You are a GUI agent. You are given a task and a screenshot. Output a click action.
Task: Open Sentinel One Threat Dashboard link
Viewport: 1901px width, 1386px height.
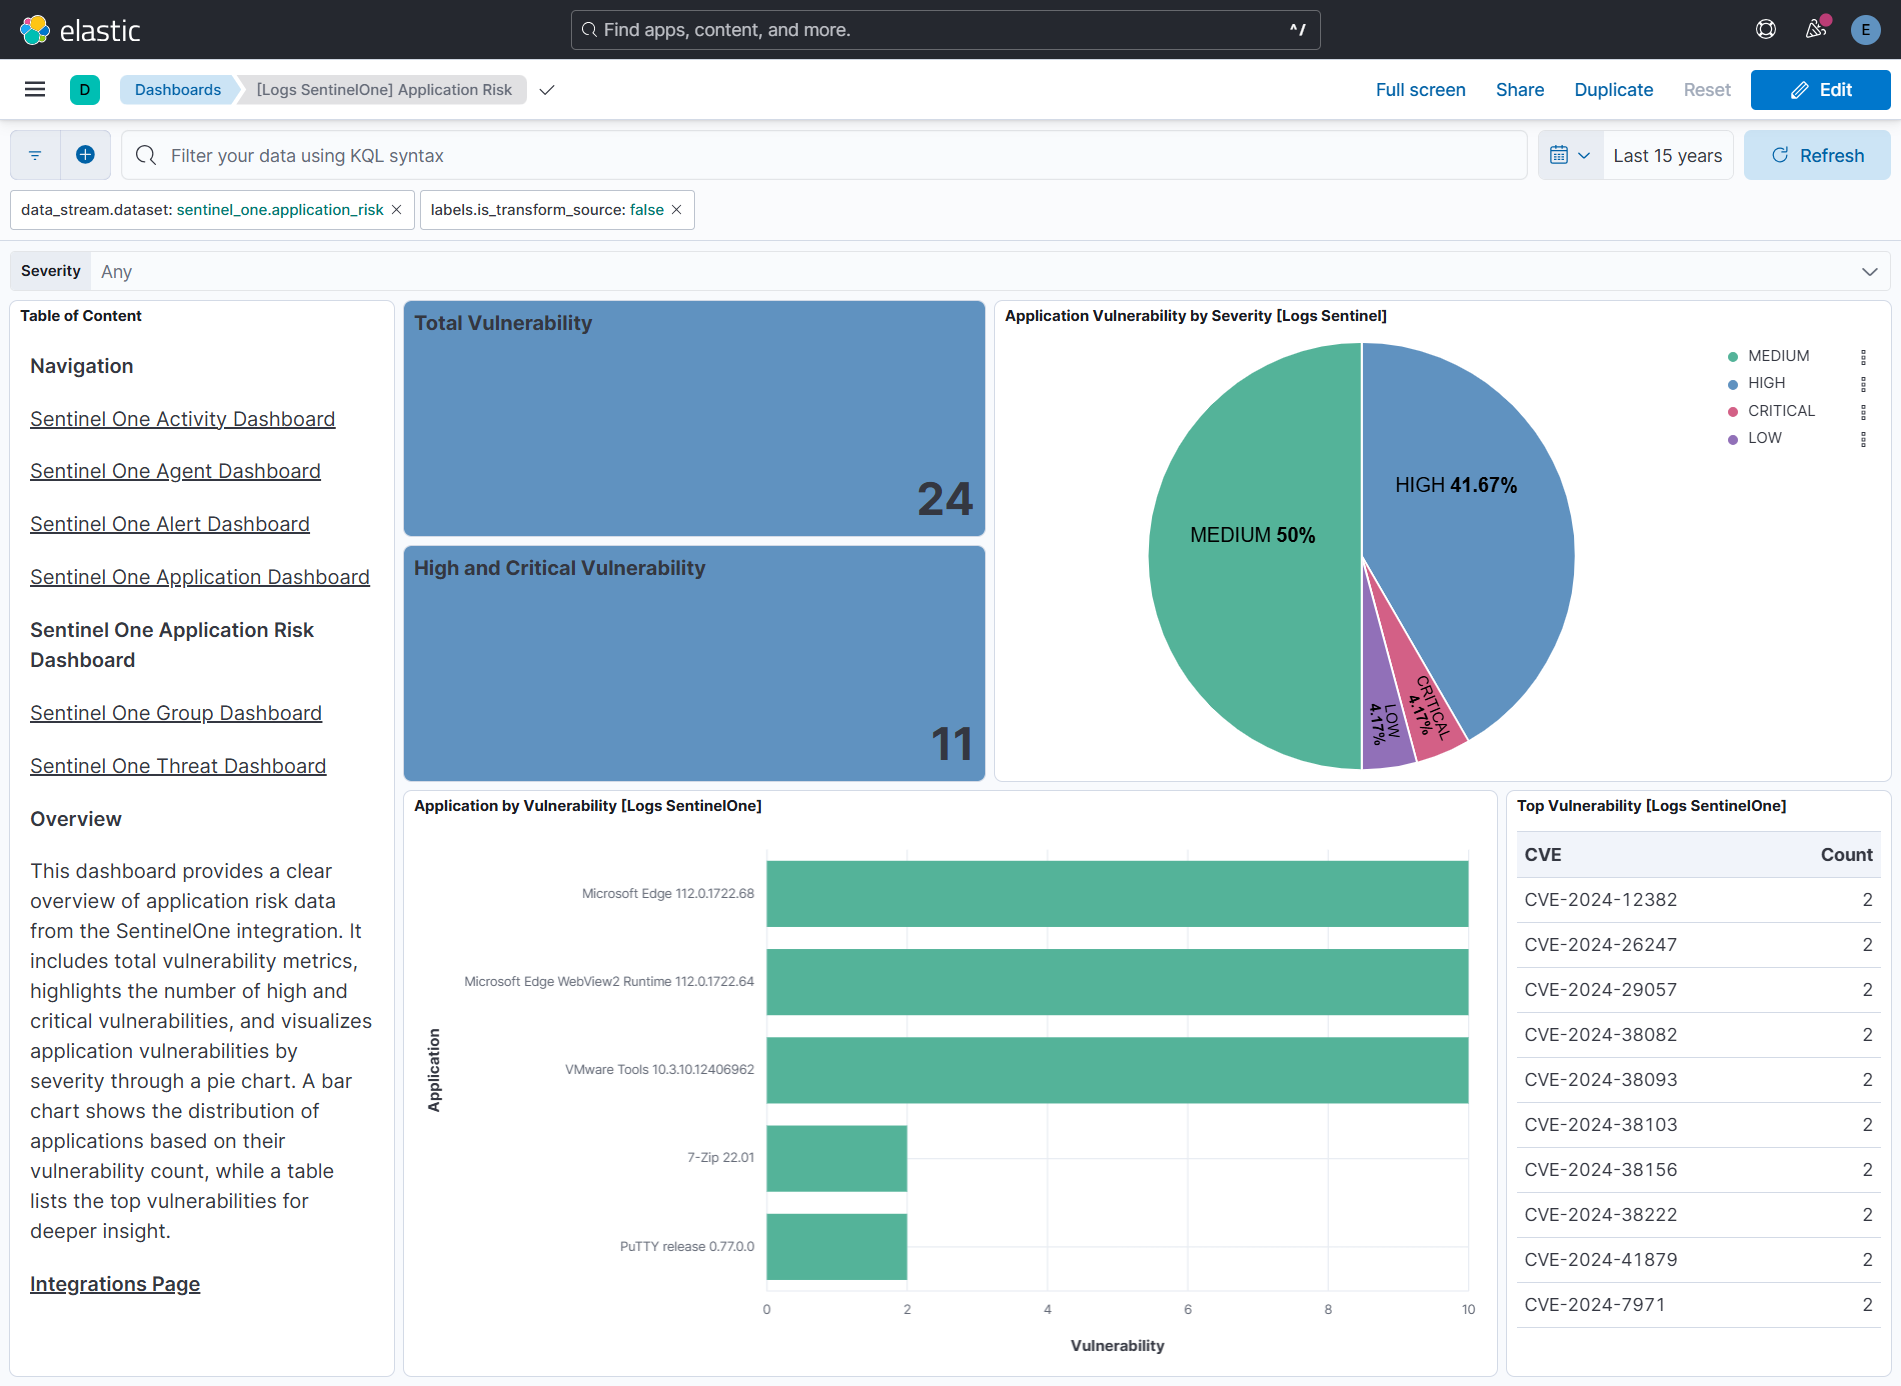pos(178,766)
